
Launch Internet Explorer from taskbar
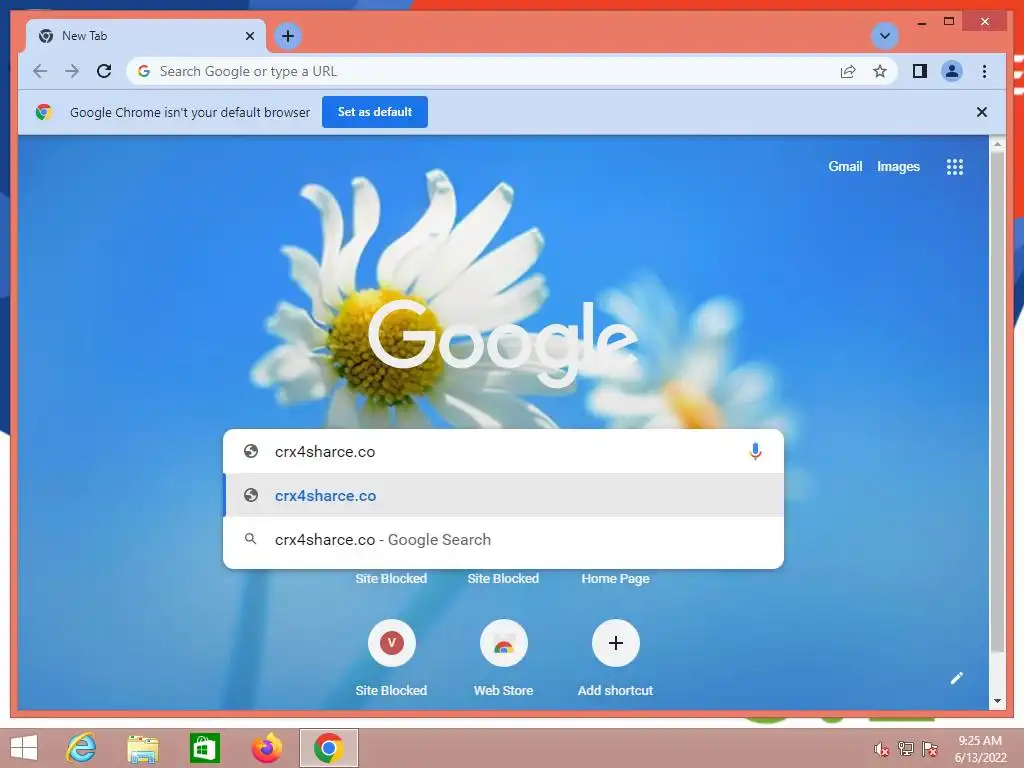click(82, 748)
